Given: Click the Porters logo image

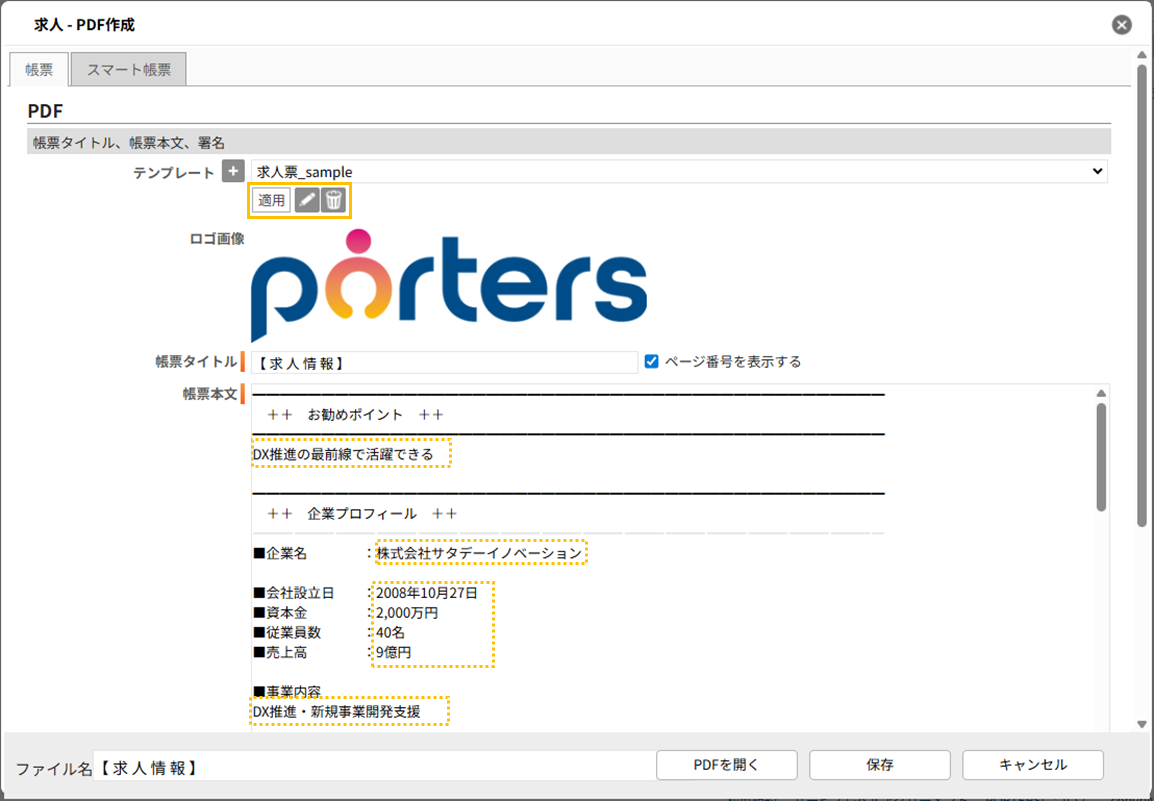Looking at the screenshot, I should point(448,284).
